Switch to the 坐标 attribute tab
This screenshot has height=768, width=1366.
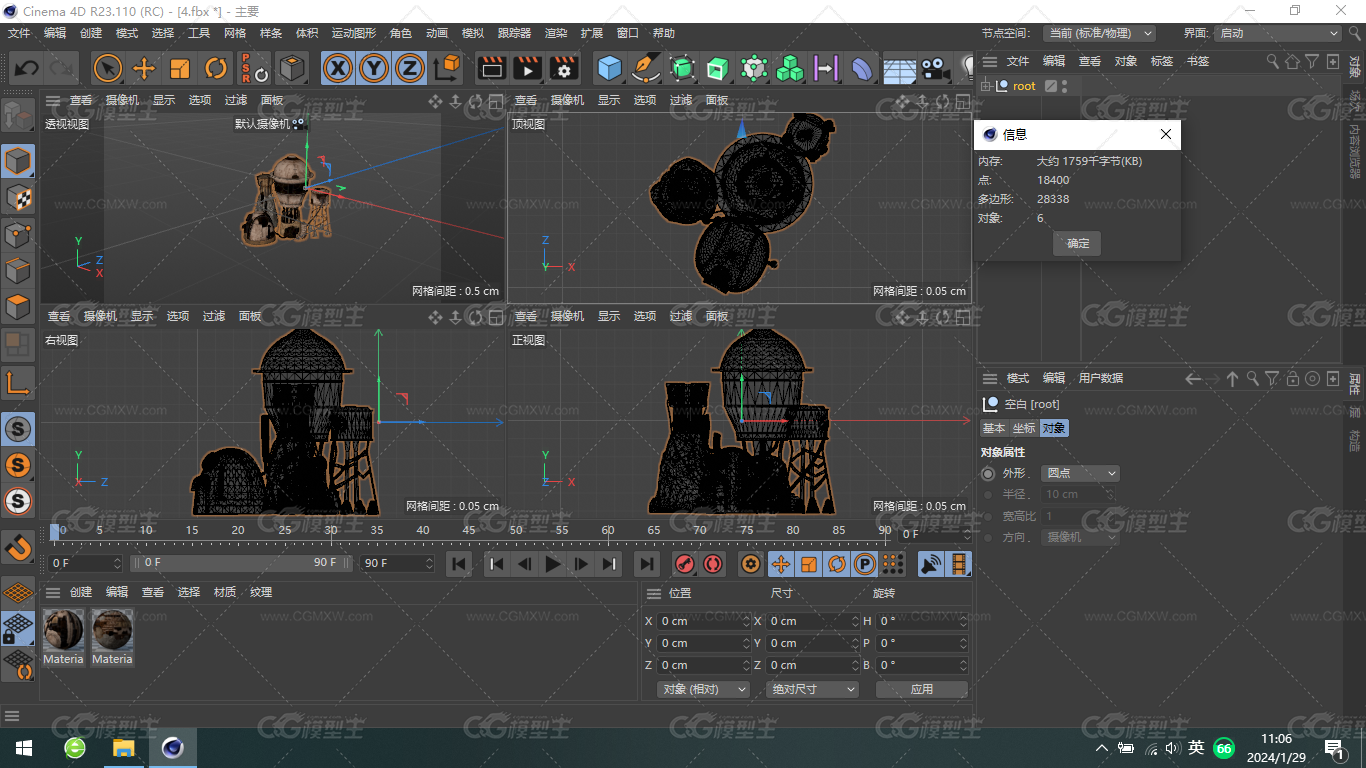pyautogui.click(x=1024, y=428)
